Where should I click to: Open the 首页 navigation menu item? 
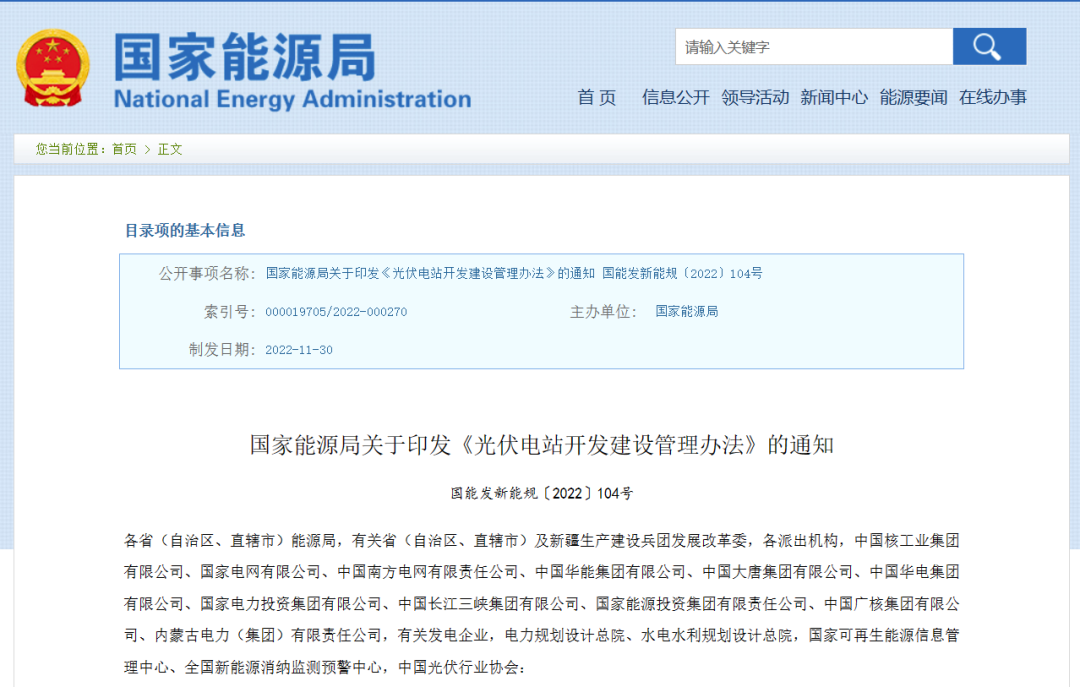pyautogui.click(x=596, y=97)
